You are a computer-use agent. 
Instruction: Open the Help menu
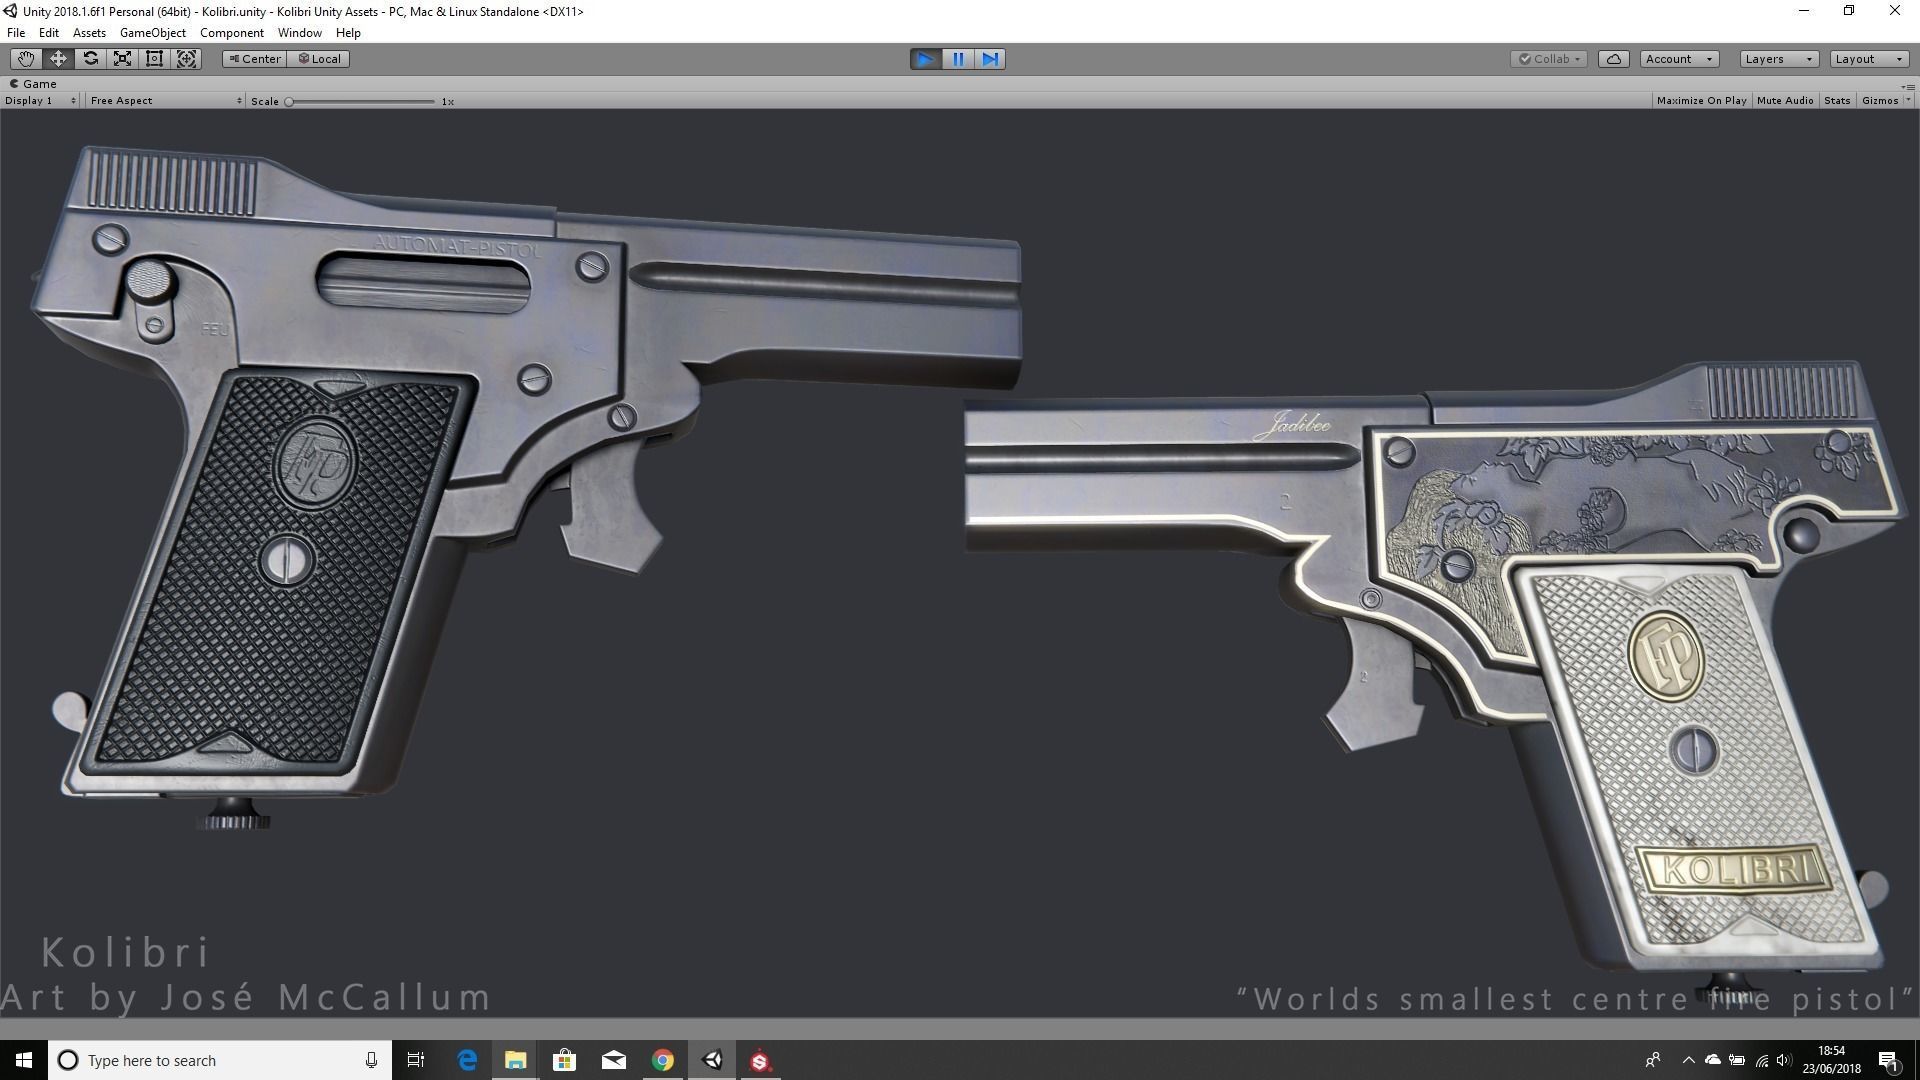click(x=348, y=33)
